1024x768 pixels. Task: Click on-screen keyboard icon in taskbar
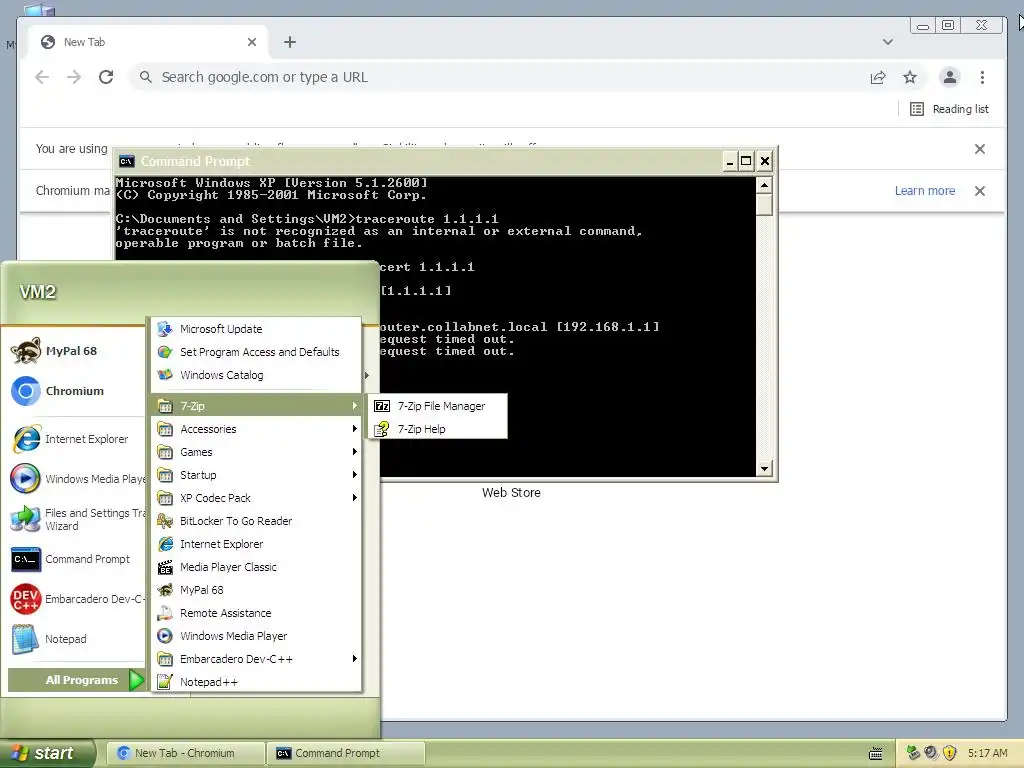coord(876,754)
